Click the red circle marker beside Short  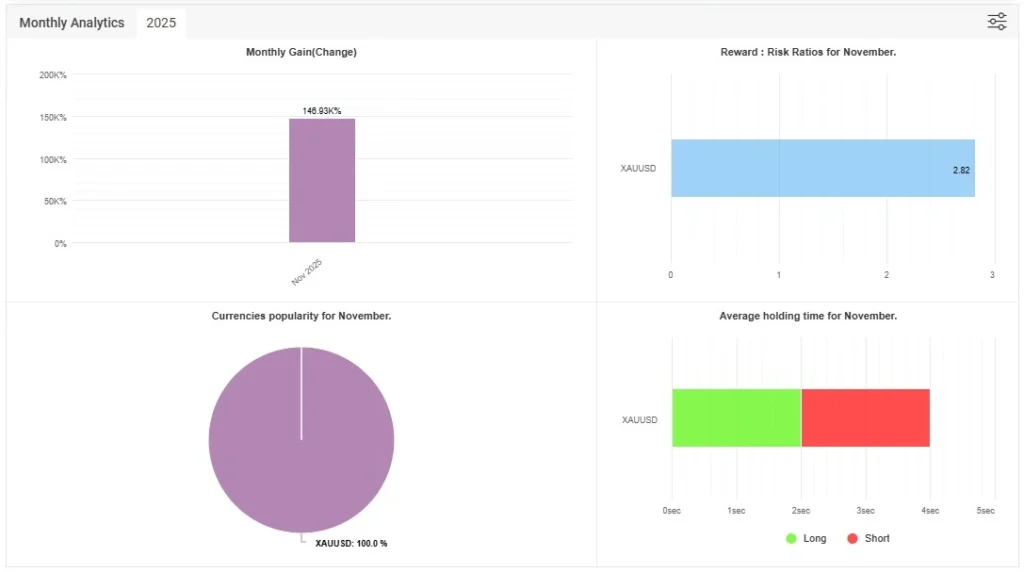coord(853,538)
